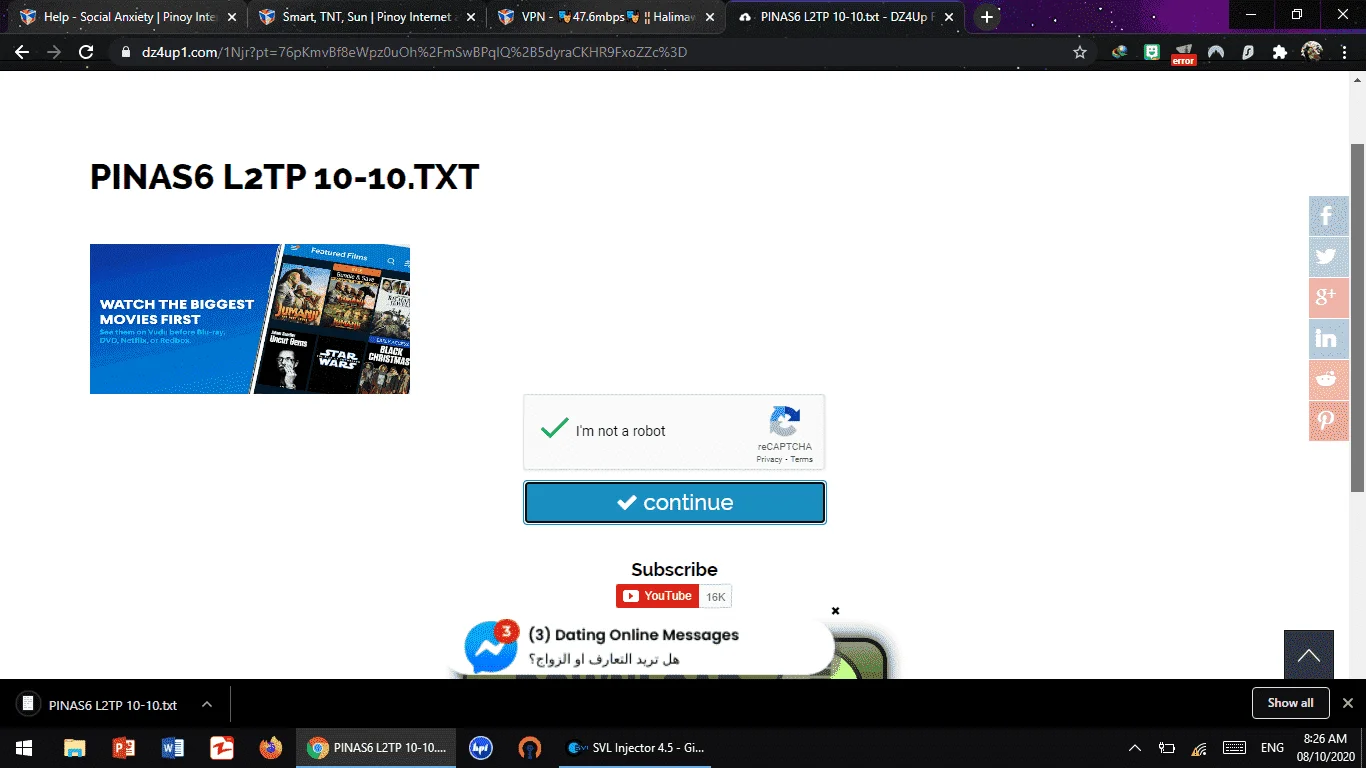Image resolution: width=1366 pixels, height=768 pixels.
Task: Click the 16K subscriber count badge
Action: coord(716,596)
